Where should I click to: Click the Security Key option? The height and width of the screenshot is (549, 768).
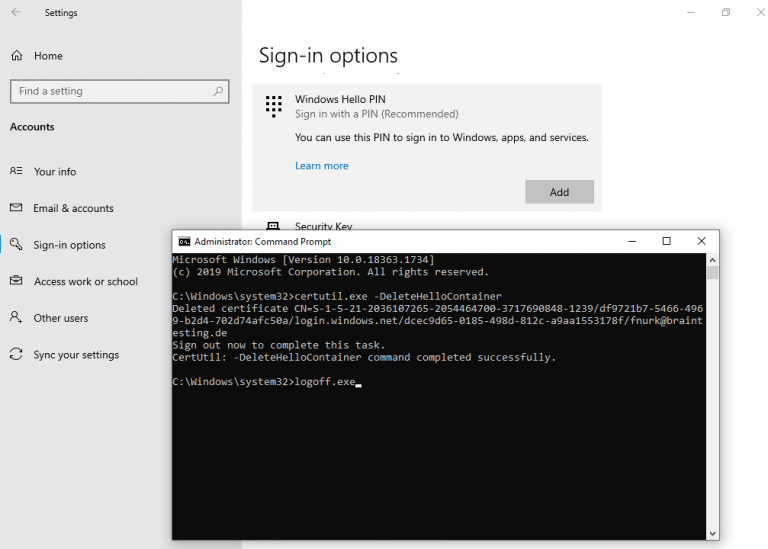point(323,226)
